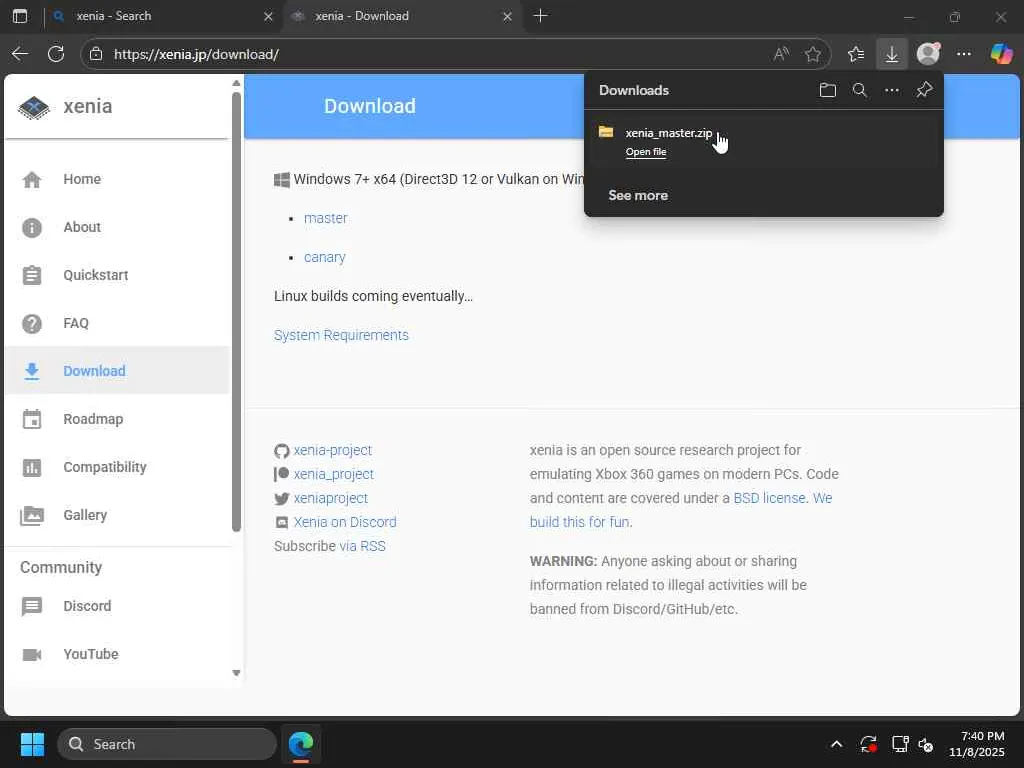
Task: Click the xenia_master.zip download entry
Action: tap(763, 140)
